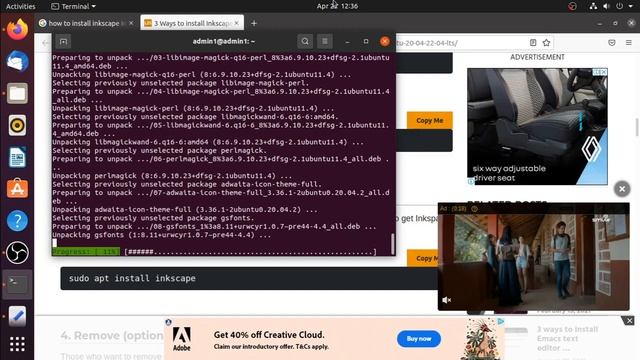
Task: Open Rhythmbox music player icon
Action: coord(17,125)
